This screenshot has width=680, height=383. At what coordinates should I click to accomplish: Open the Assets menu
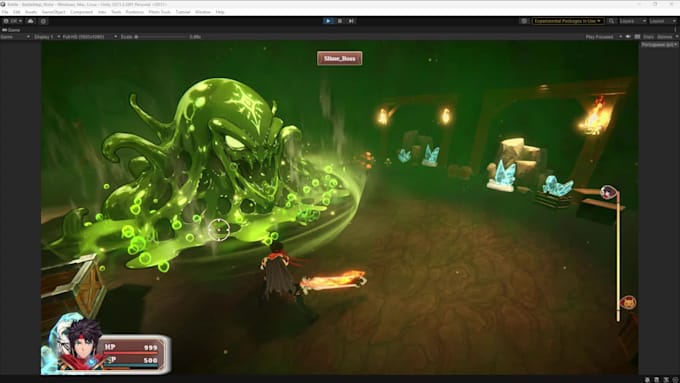click(31, 12)
